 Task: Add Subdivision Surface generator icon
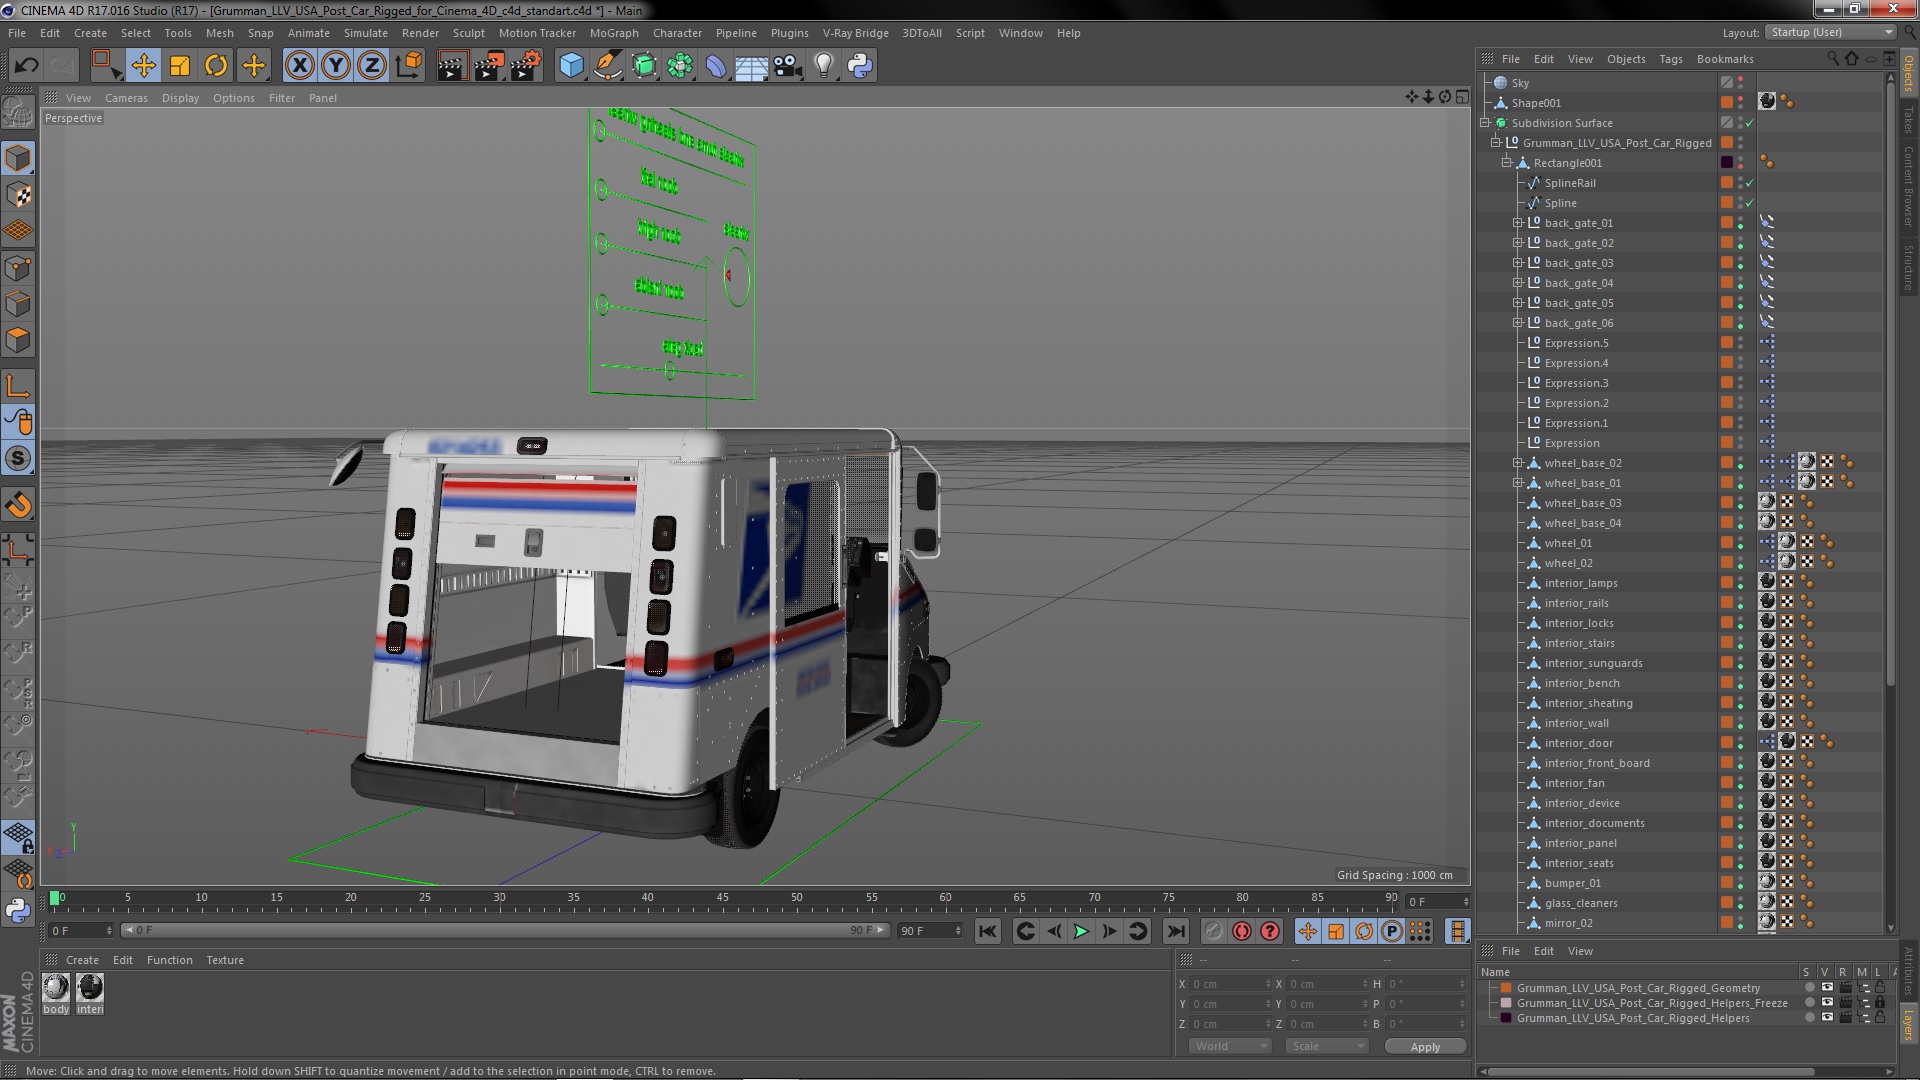(644, 66)
